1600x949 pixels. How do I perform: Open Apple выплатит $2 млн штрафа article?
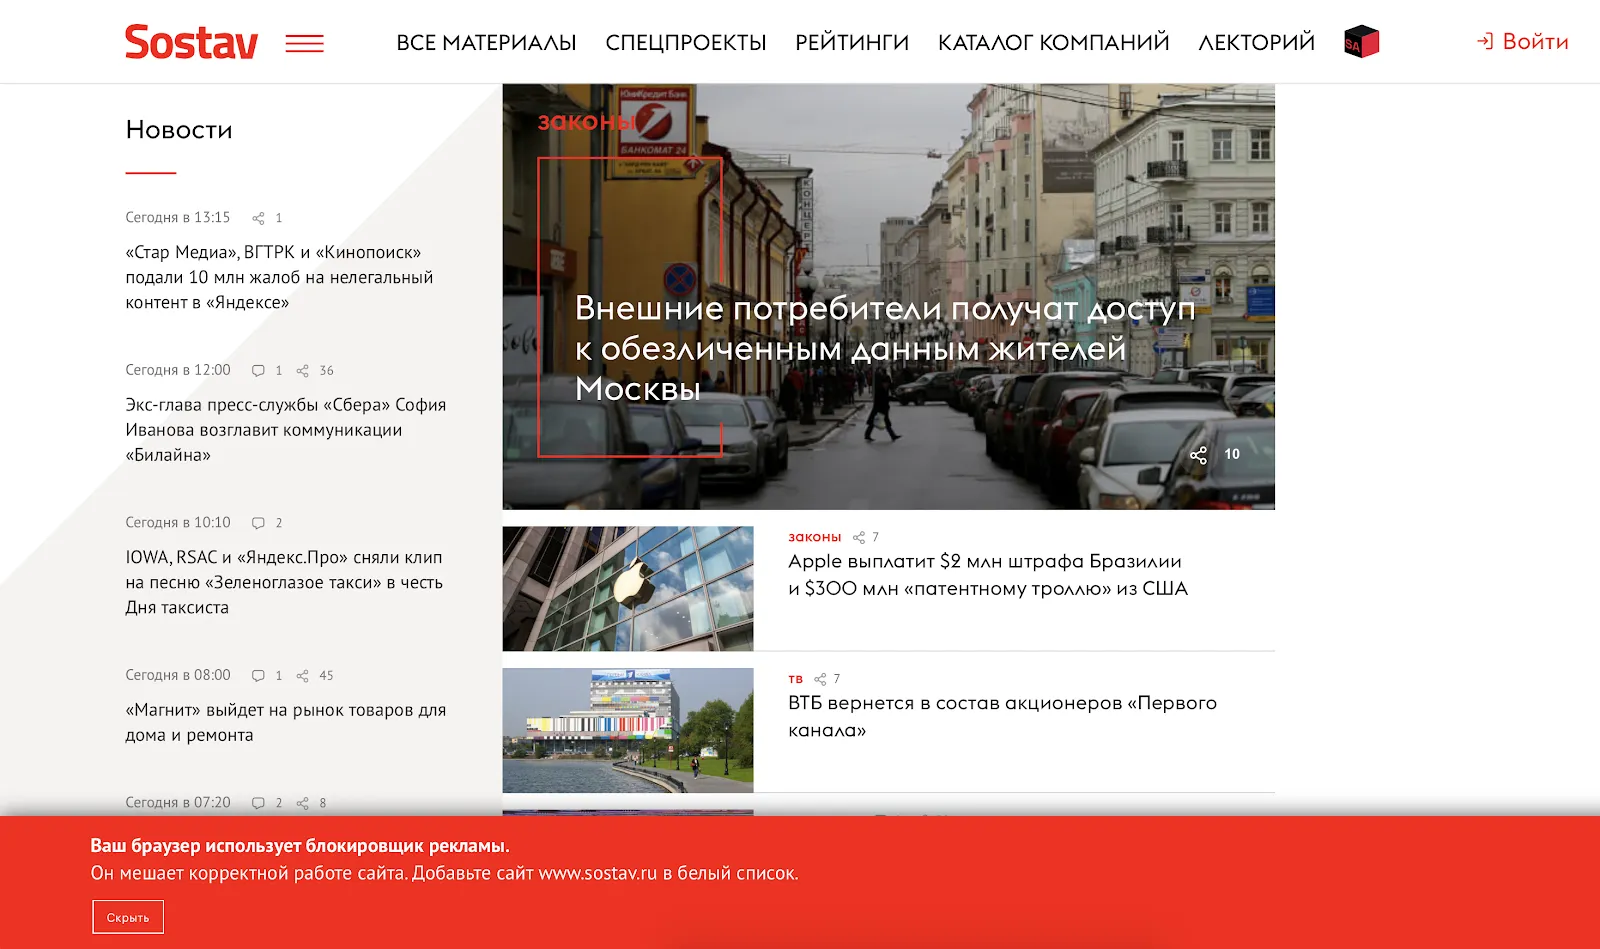[988, 575]
